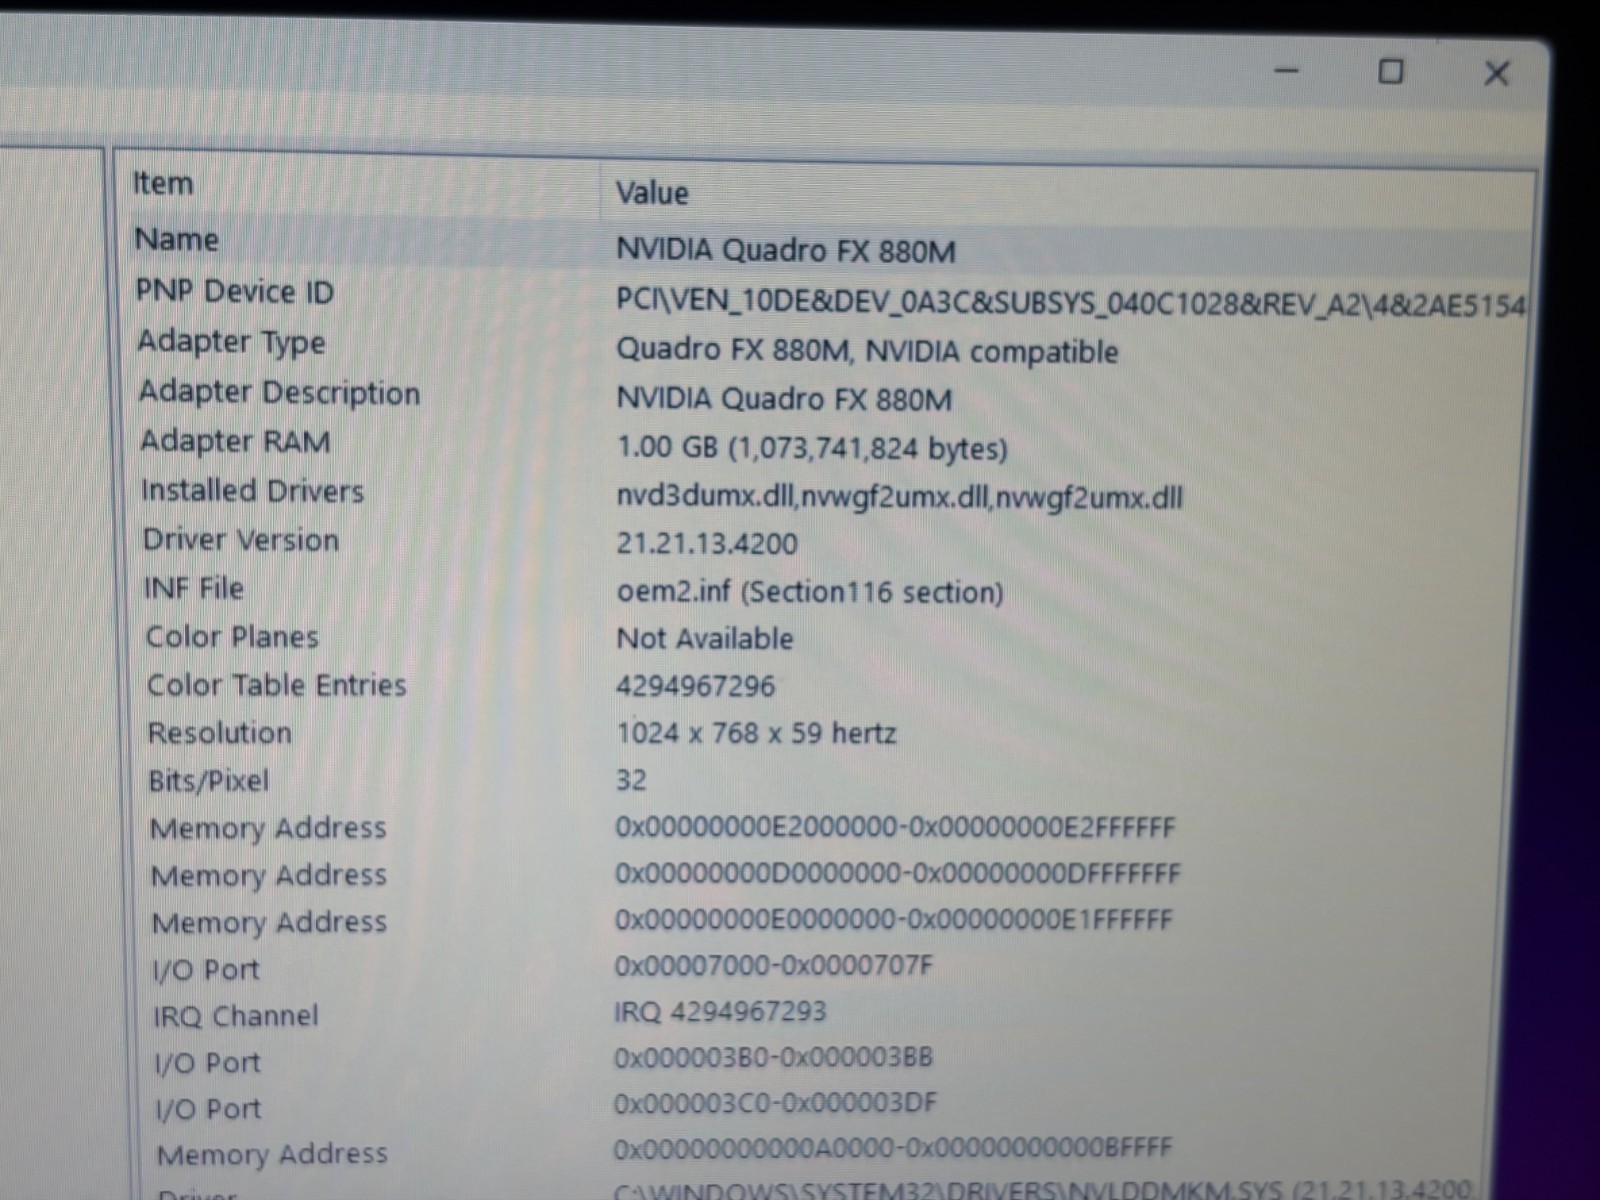1600x1200 pixels.
Task: Select the IRQ Channel row label
Action: click(236, 1016)
